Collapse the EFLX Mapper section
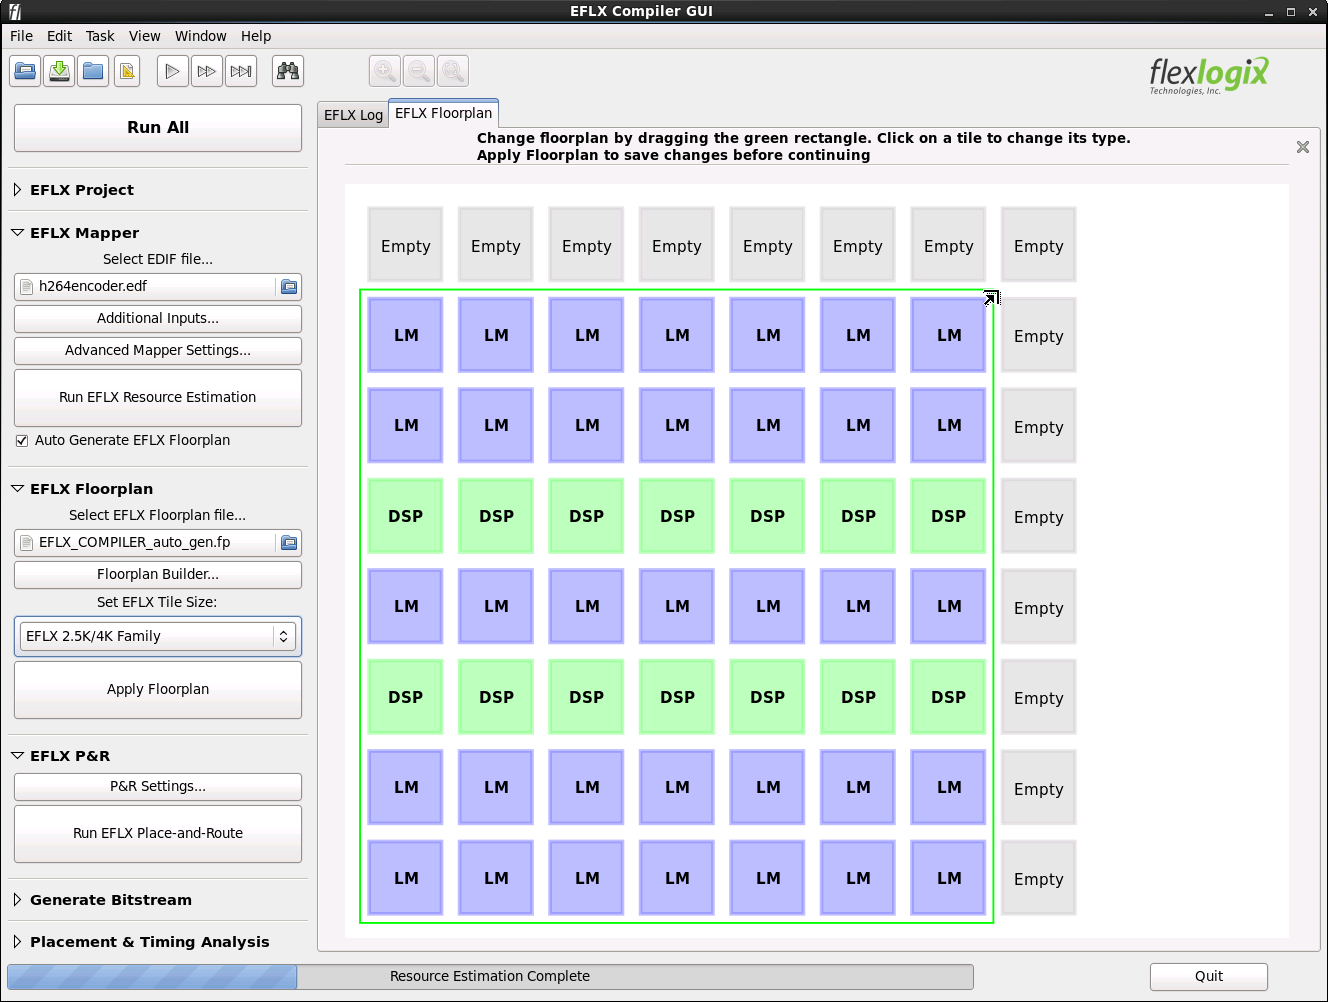Screen dimensions: 1328x1002 click(x=17, y=233)
